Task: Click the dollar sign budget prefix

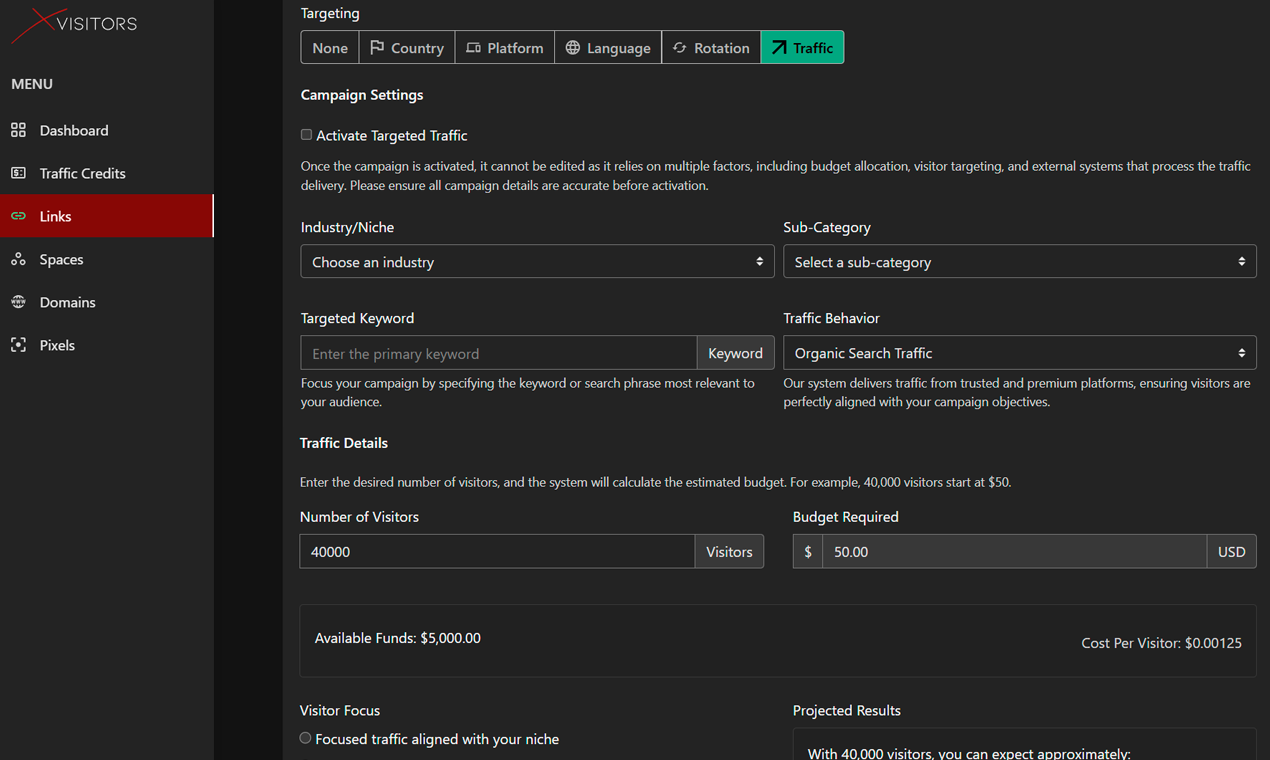Action: [x=808, y=551]
